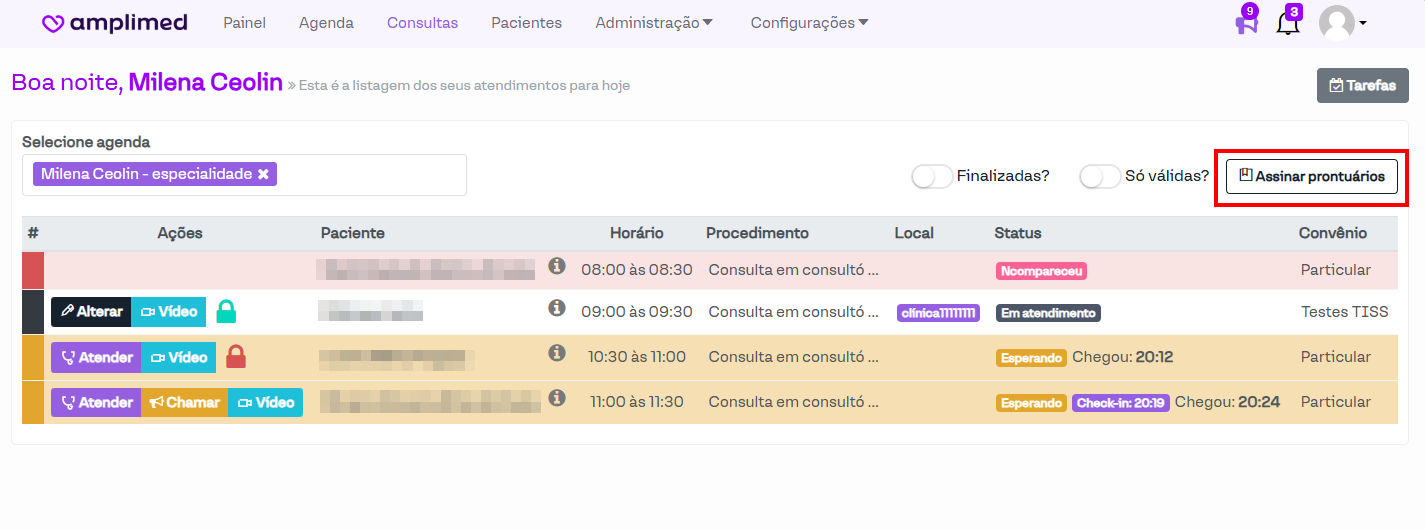Click the megaphone announcements icon with badge 9
This screenshot has height=530, width=1425.
click(x=1246, y=23)
